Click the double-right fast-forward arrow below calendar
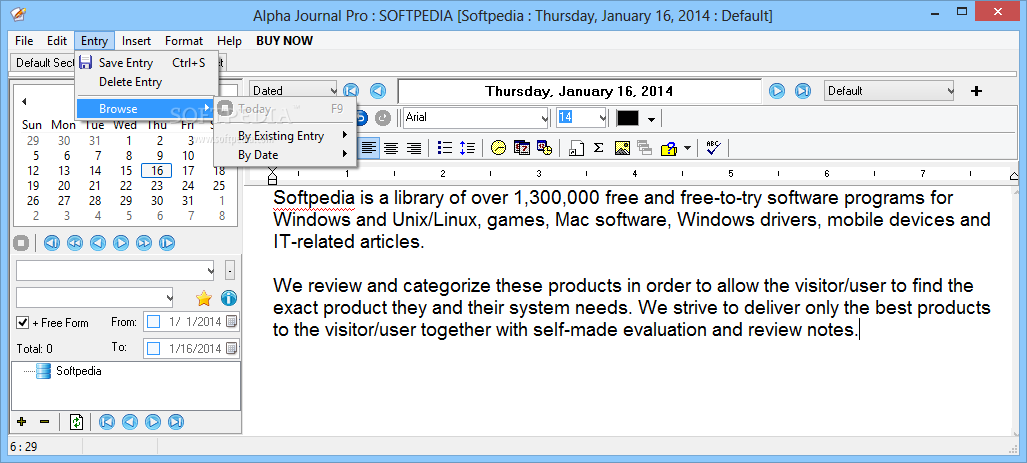The image size is (1027, 463). 144,243
